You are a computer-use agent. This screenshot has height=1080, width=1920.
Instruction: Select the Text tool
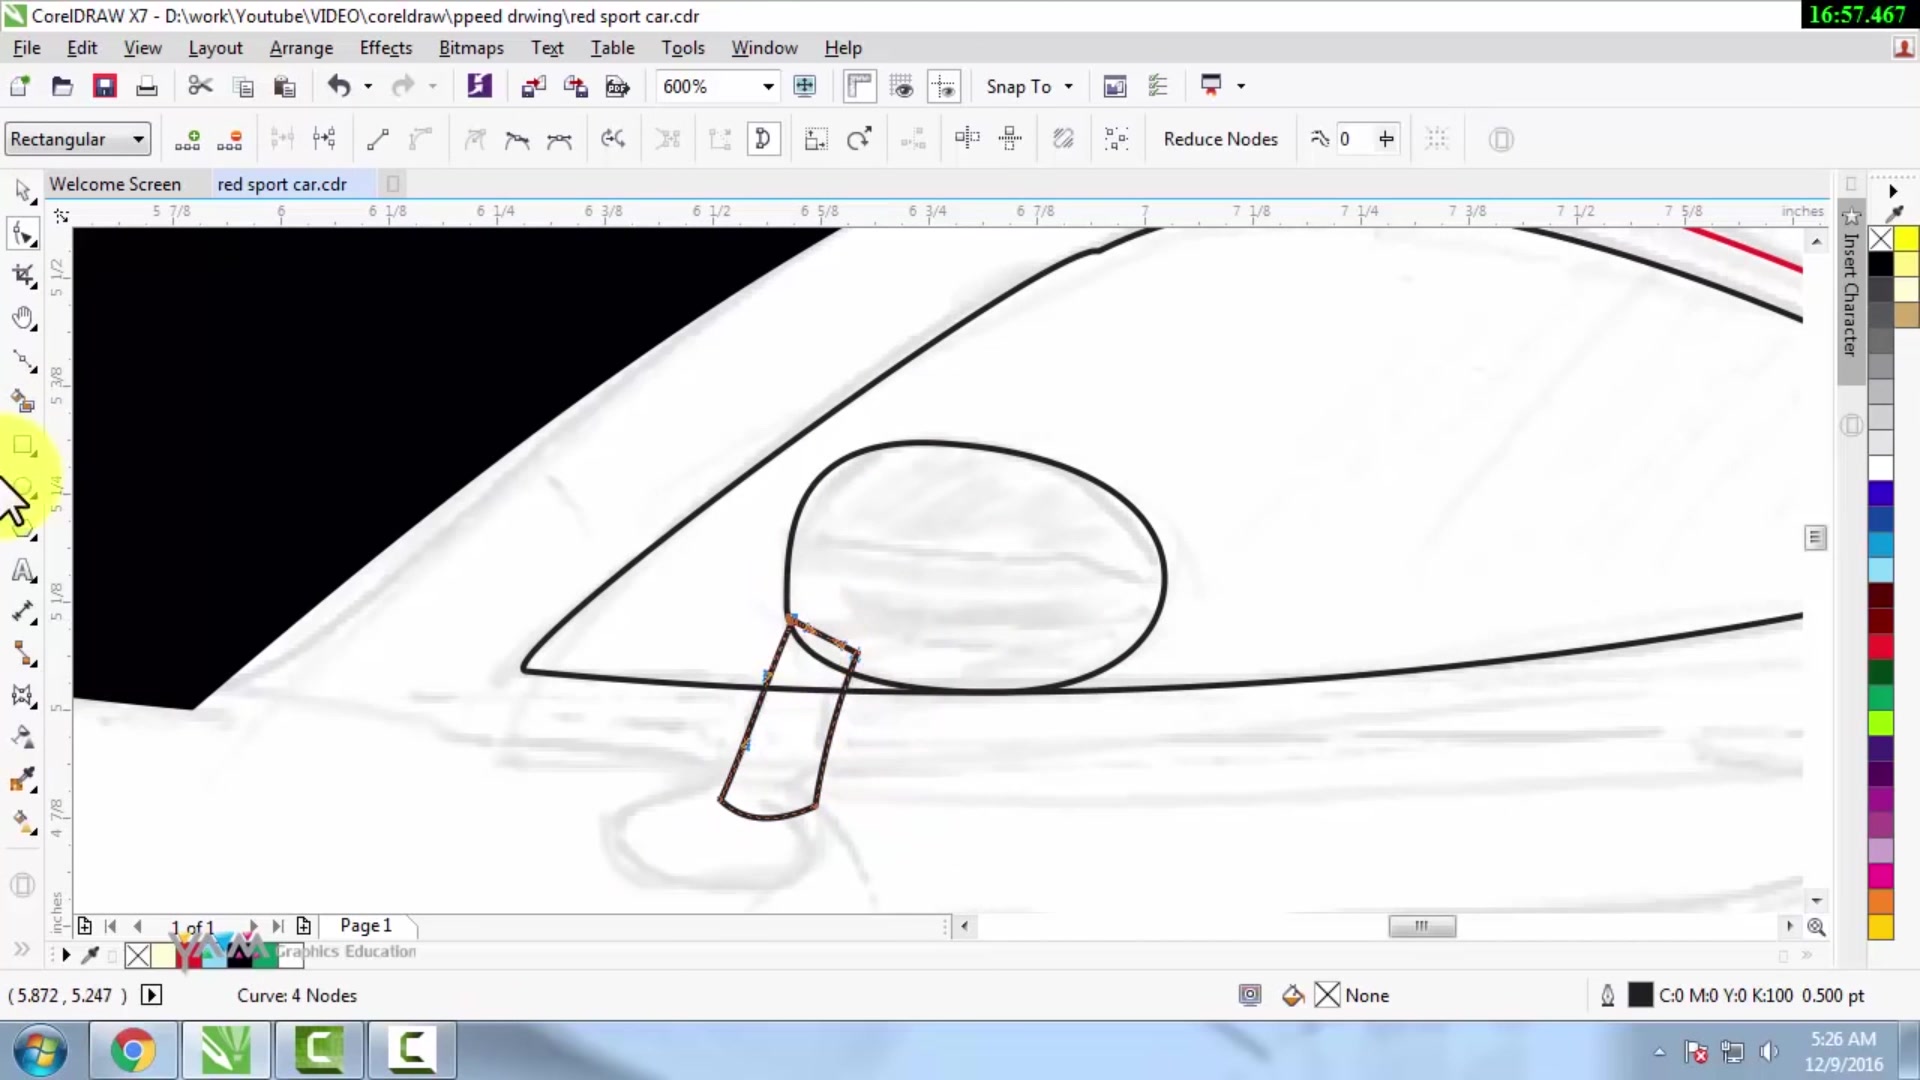pyautogui.click(x=24, y=570)
